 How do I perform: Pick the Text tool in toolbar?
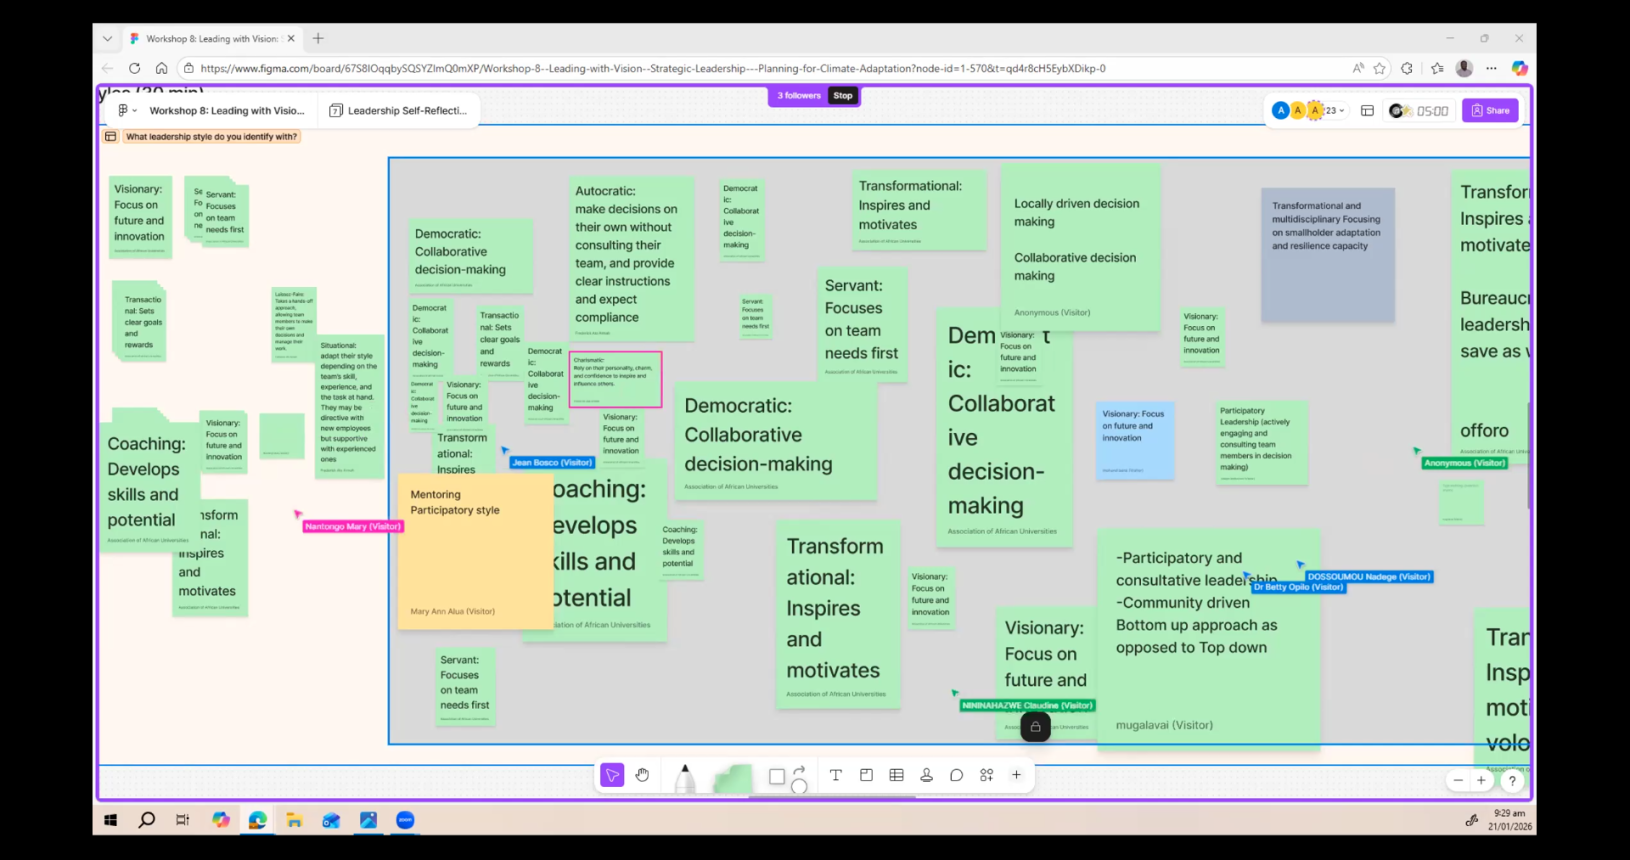[836, 775]
